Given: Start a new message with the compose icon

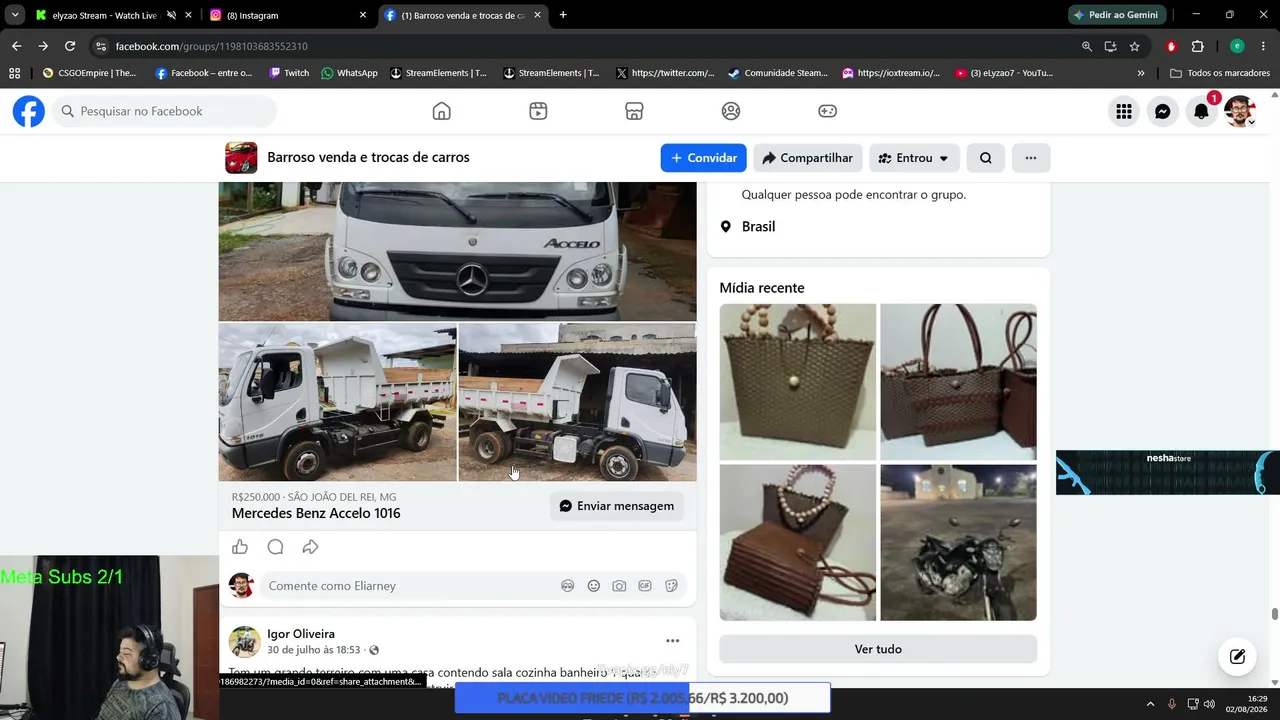Looking at the screenshot, I should click(1237, 657).
